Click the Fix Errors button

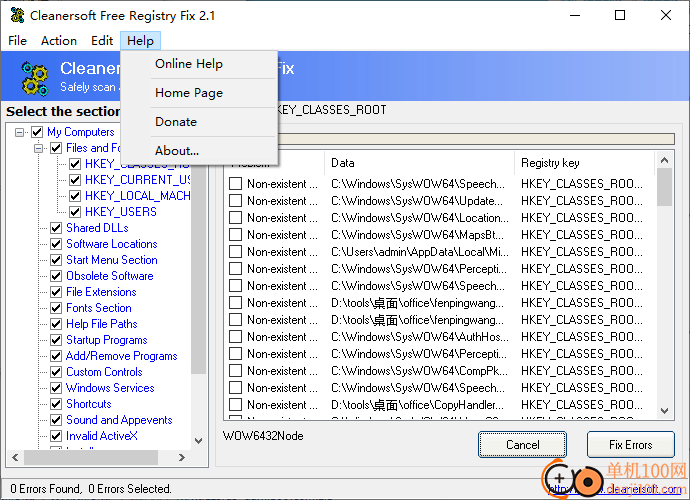click(631, 445)
